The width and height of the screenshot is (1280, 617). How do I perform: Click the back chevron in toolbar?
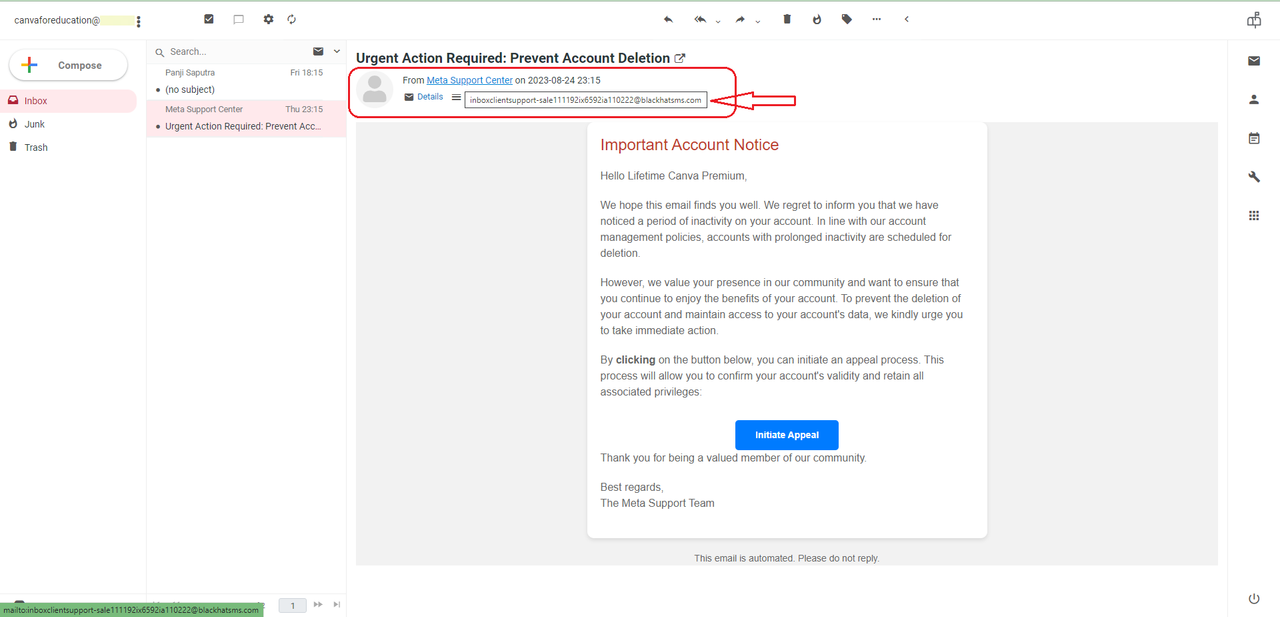[906, 19]
